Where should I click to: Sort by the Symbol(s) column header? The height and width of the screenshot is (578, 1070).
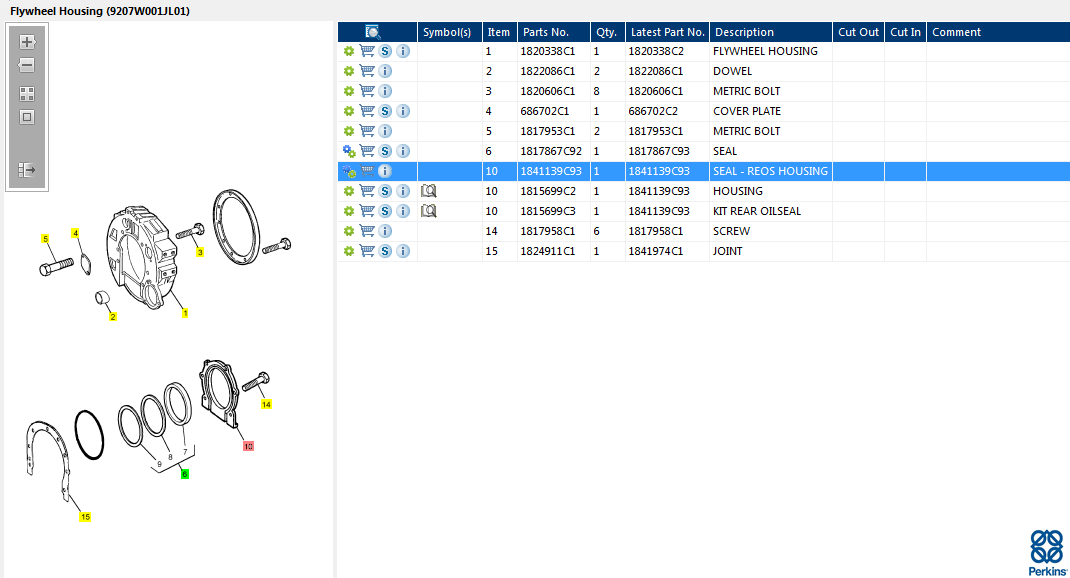click(x=450, y=32)
